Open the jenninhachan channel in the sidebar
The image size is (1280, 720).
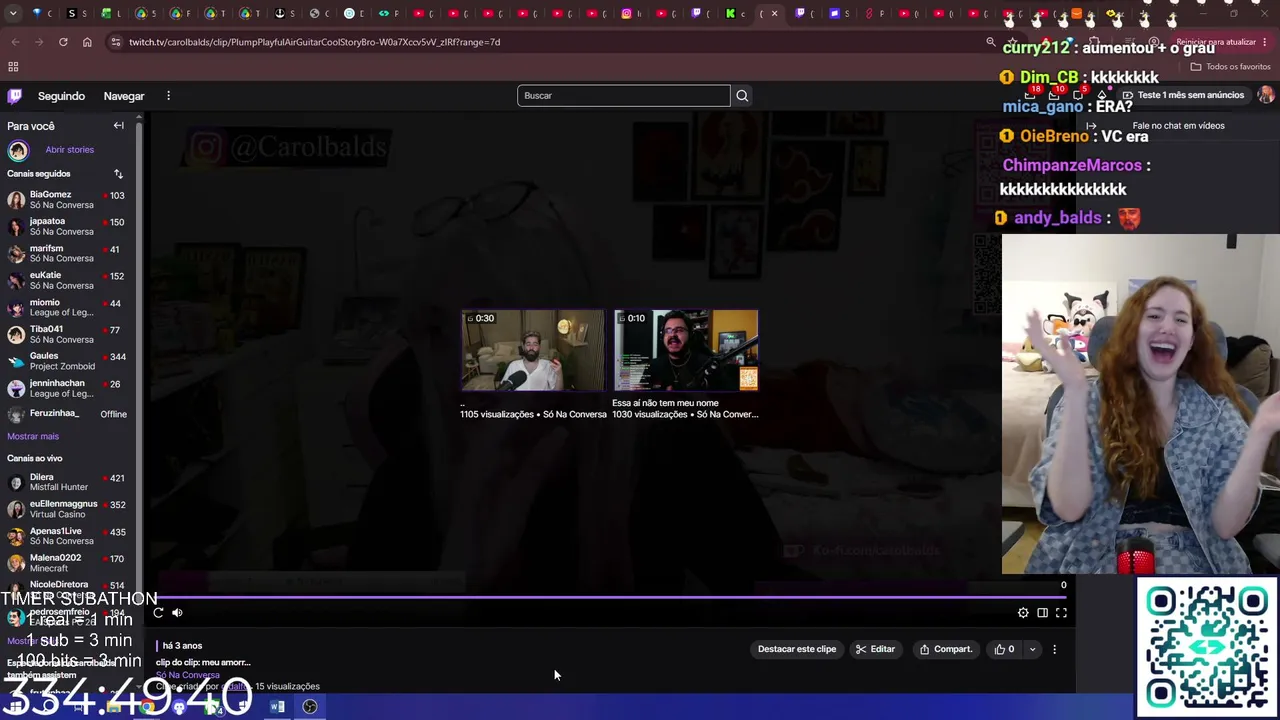(66, 388)
